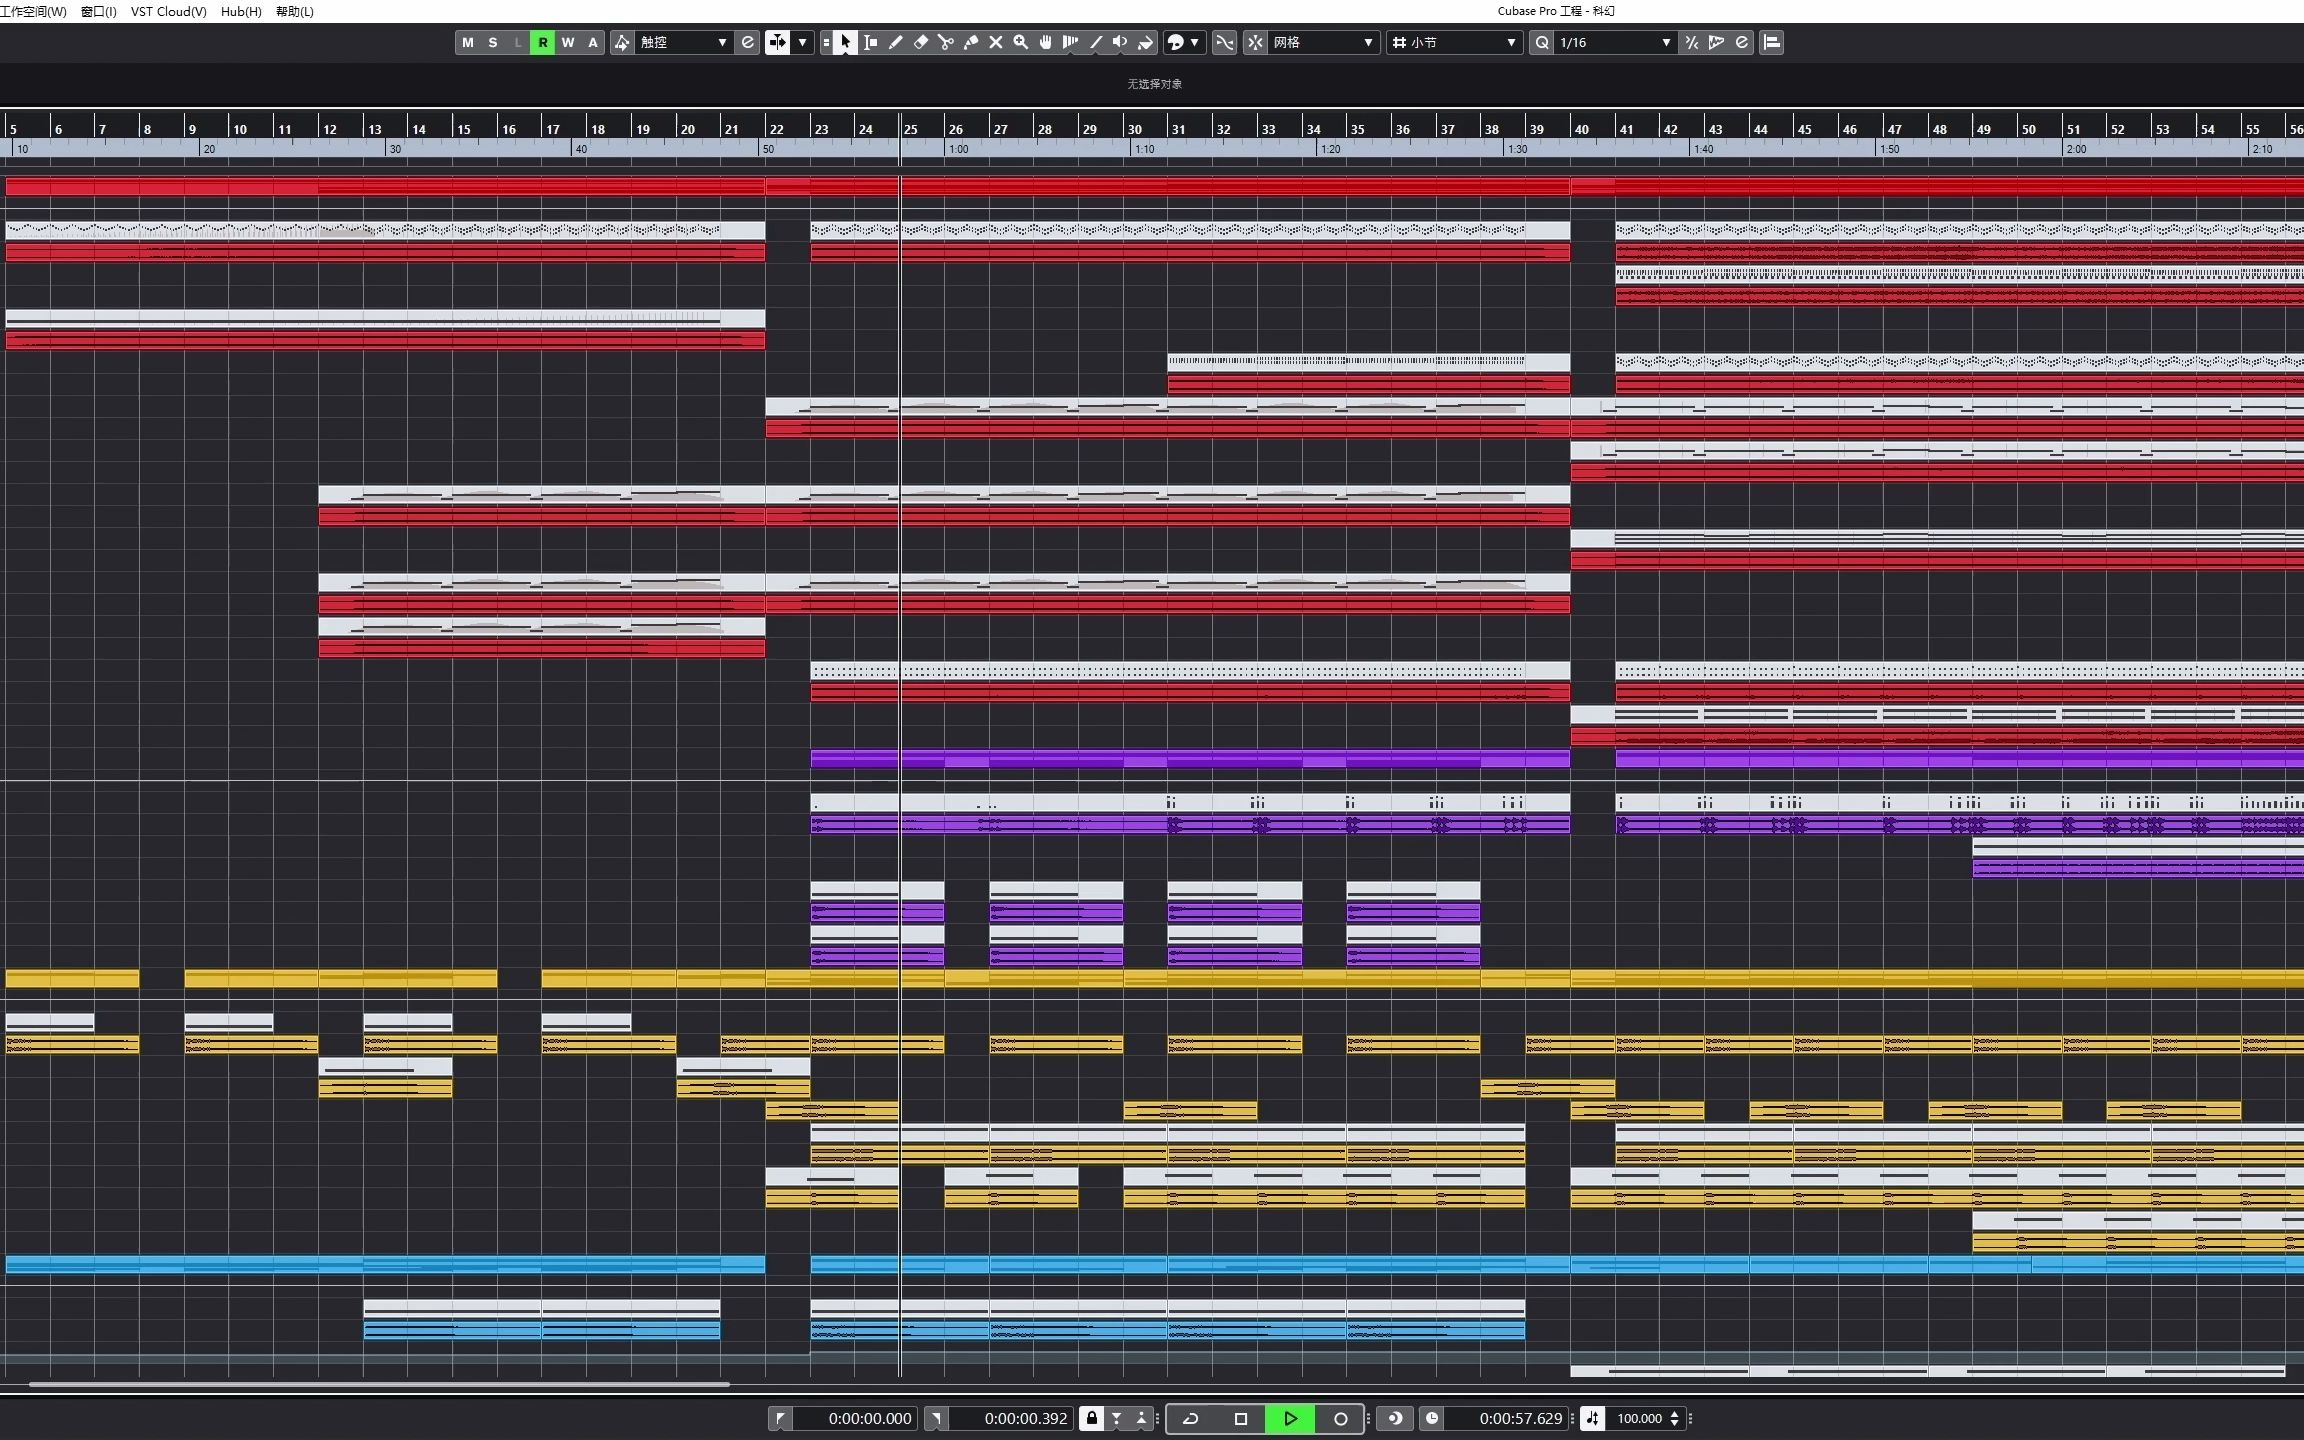2304x1440 pixels.
Task: Click the auto-latch automation icon beside 触控
Action: [622, 42]
